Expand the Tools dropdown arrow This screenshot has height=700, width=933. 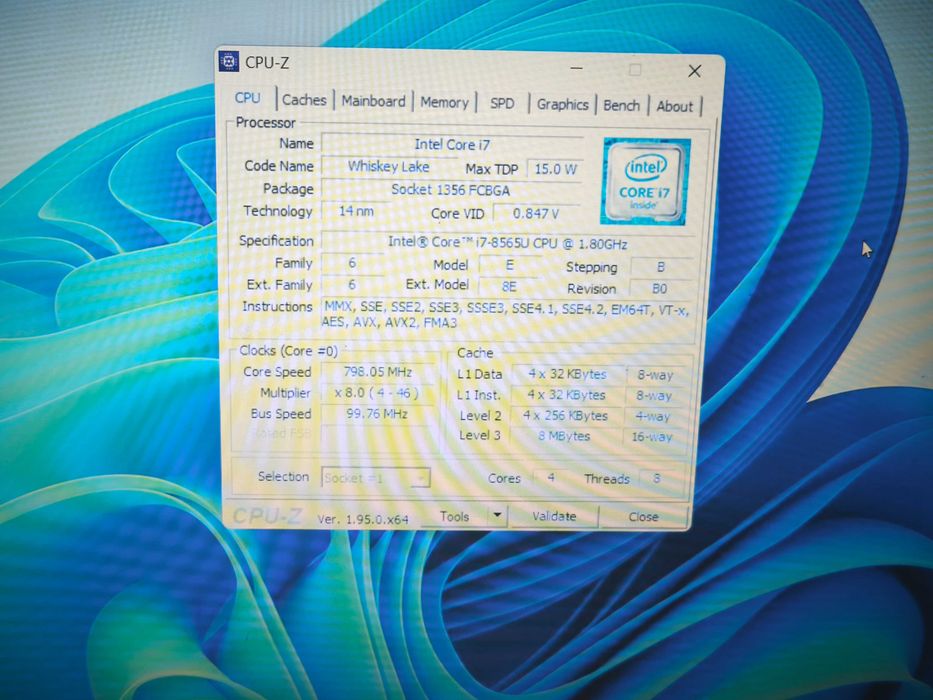pyautogui.click(x=497, y=515)
